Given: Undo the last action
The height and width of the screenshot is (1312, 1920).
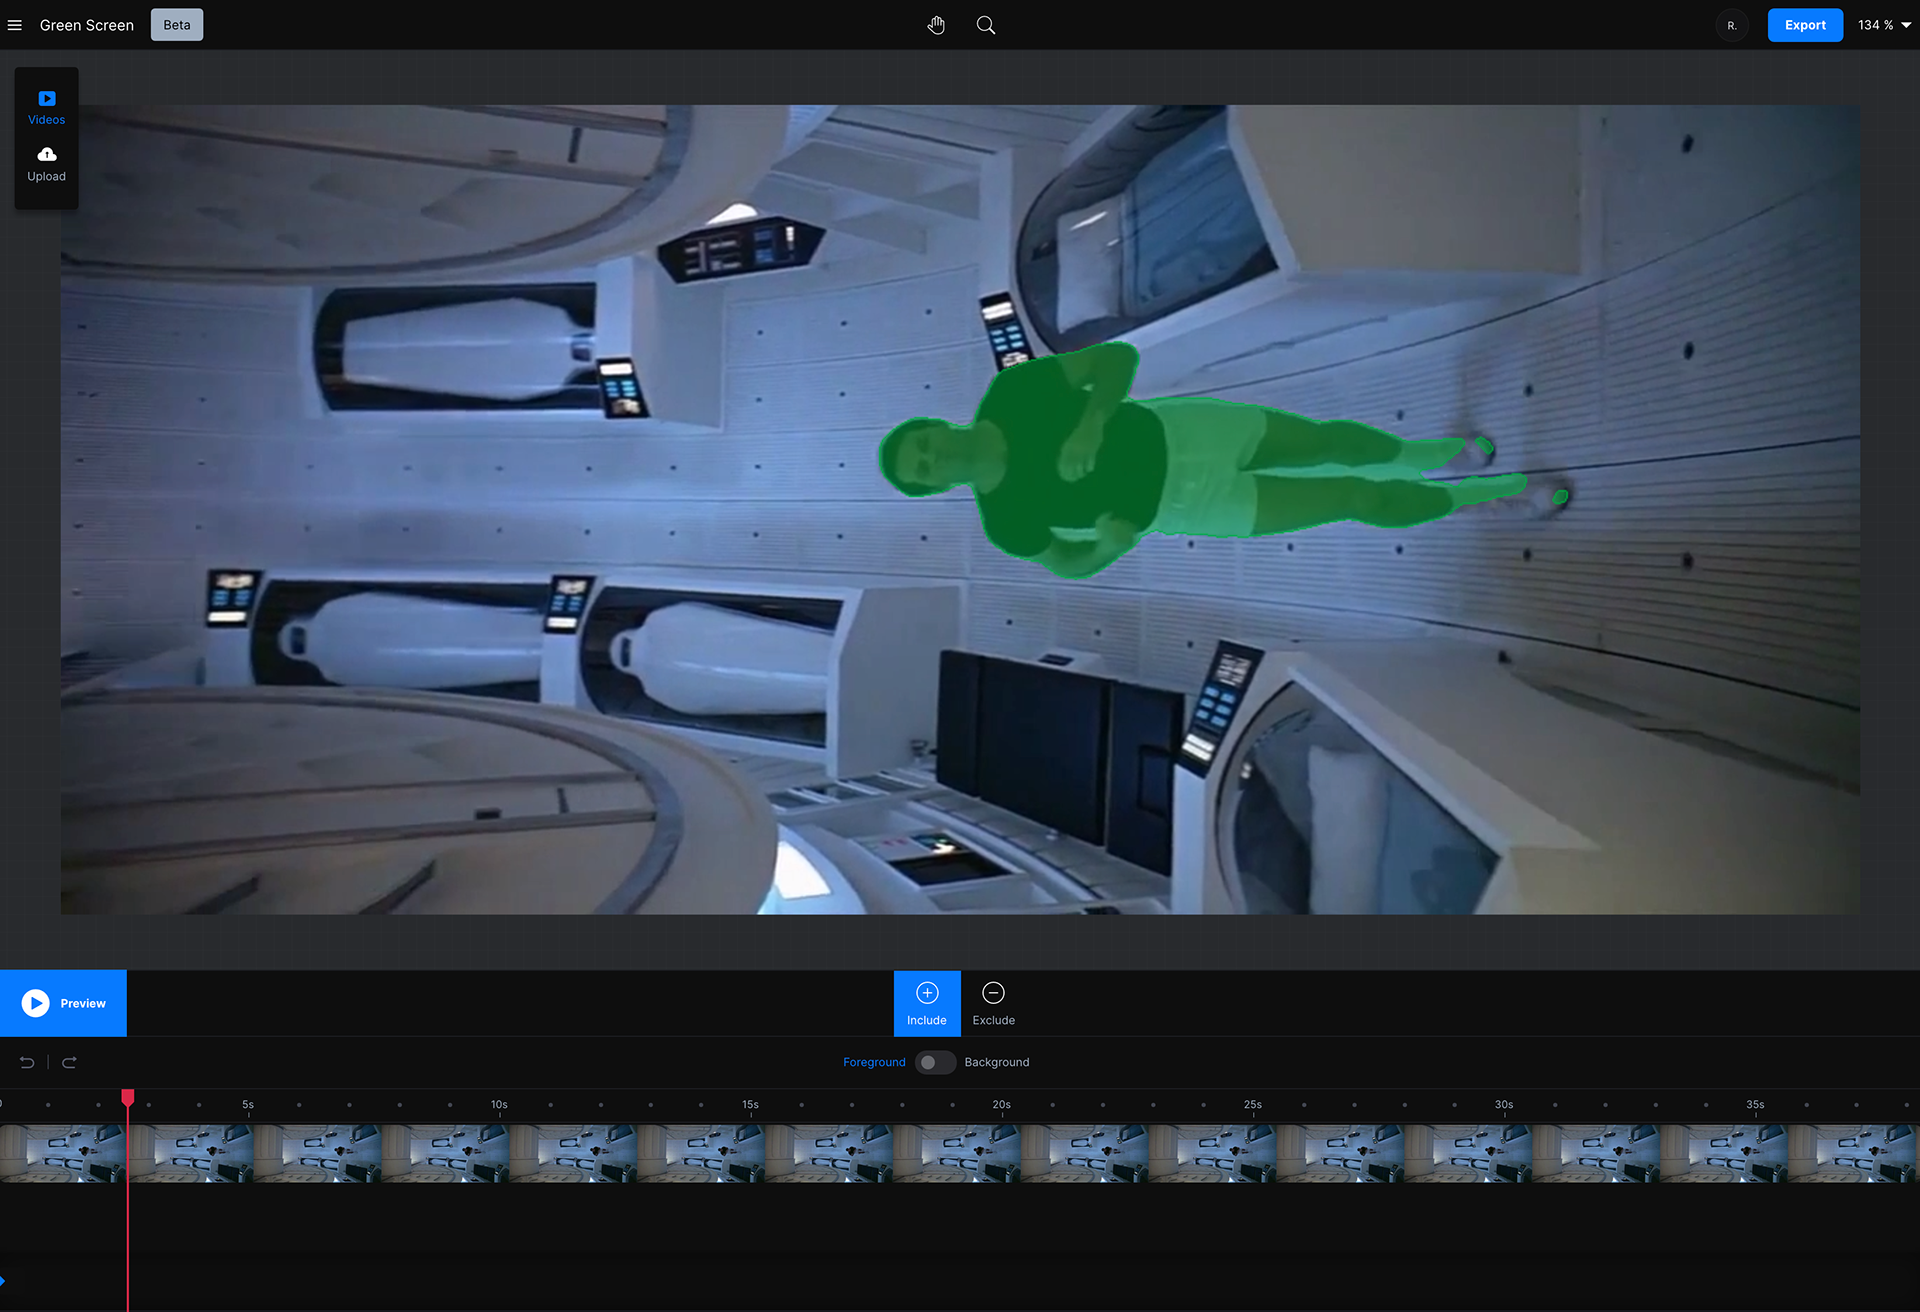Looking at the screenshot, I should point(27,1062).
